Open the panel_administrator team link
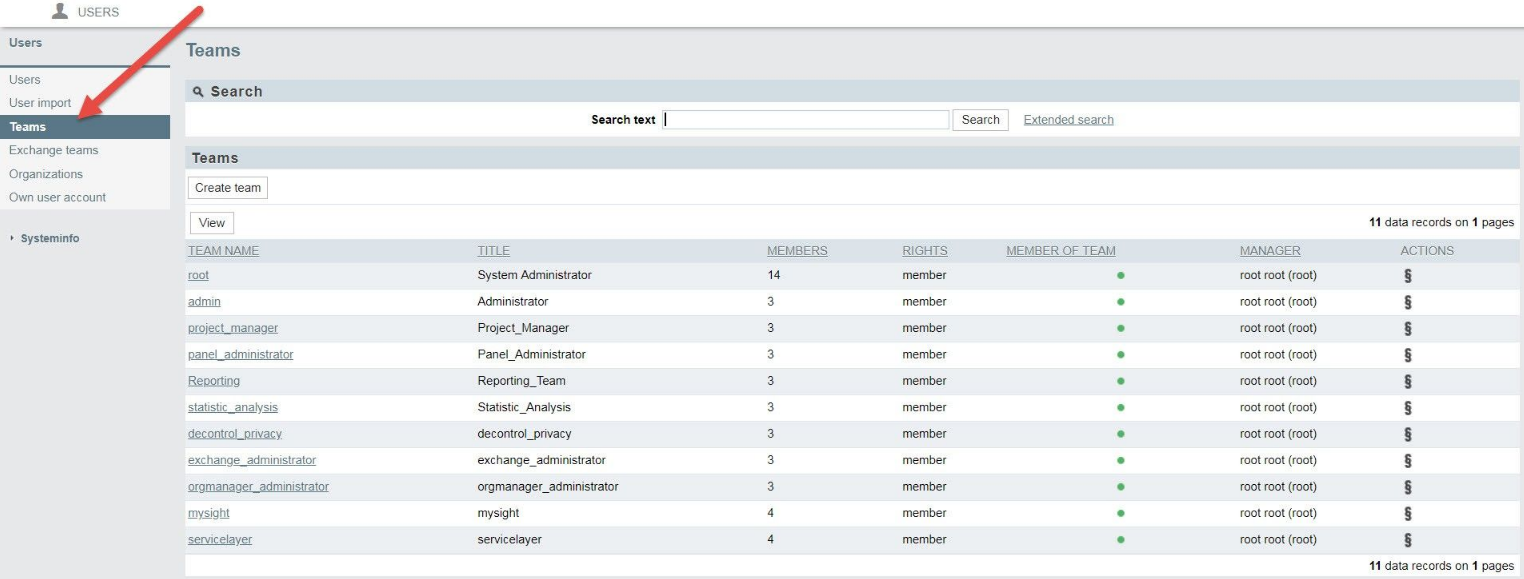The width and height of the screenshot is (1524, 579). click(241, 355)
